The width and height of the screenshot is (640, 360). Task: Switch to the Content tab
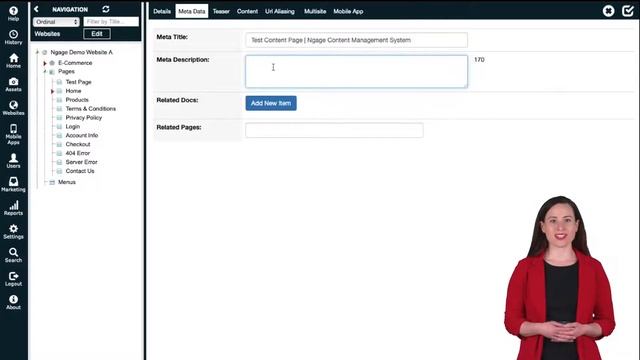[247, 11]
